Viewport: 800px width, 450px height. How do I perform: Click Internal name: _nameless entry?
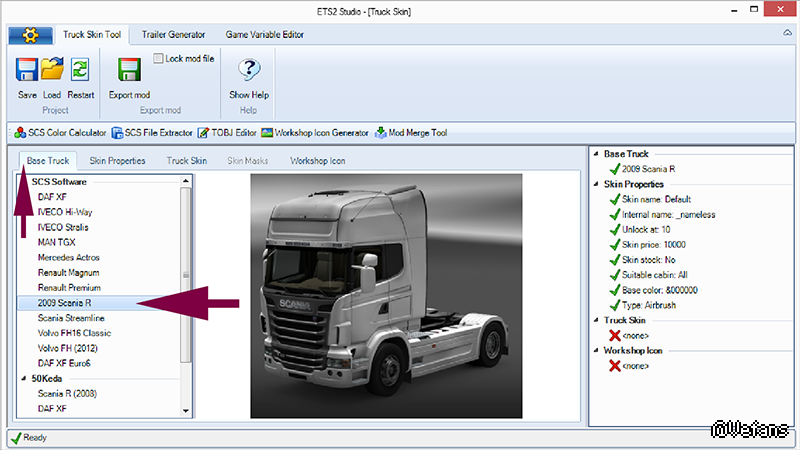pyautogui.click(x=668, y=214)
